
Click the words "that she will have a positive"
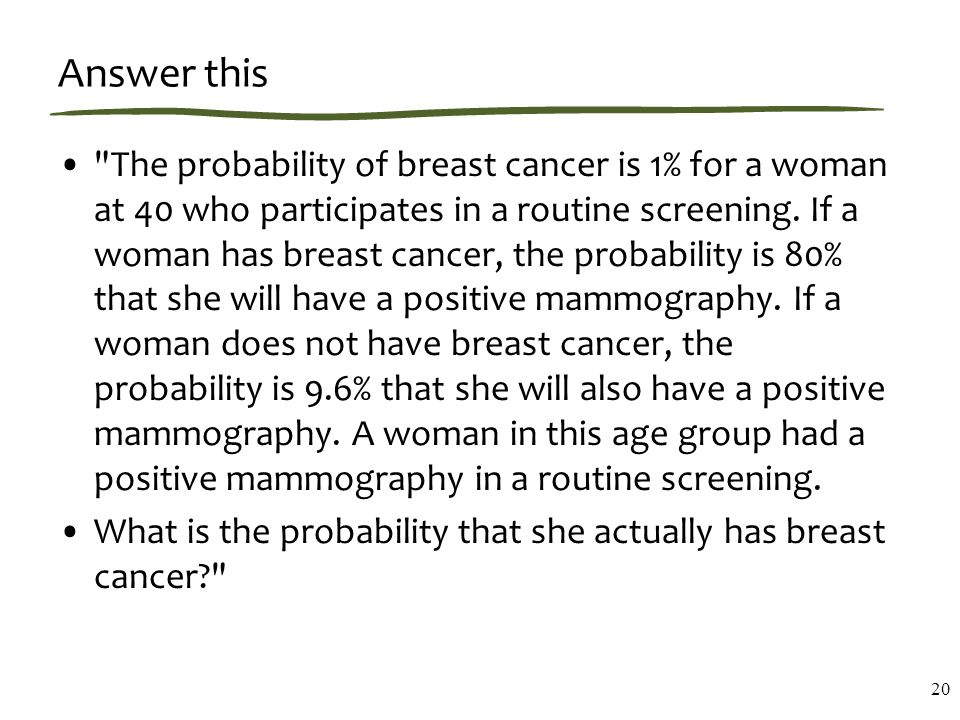(310, 300)
